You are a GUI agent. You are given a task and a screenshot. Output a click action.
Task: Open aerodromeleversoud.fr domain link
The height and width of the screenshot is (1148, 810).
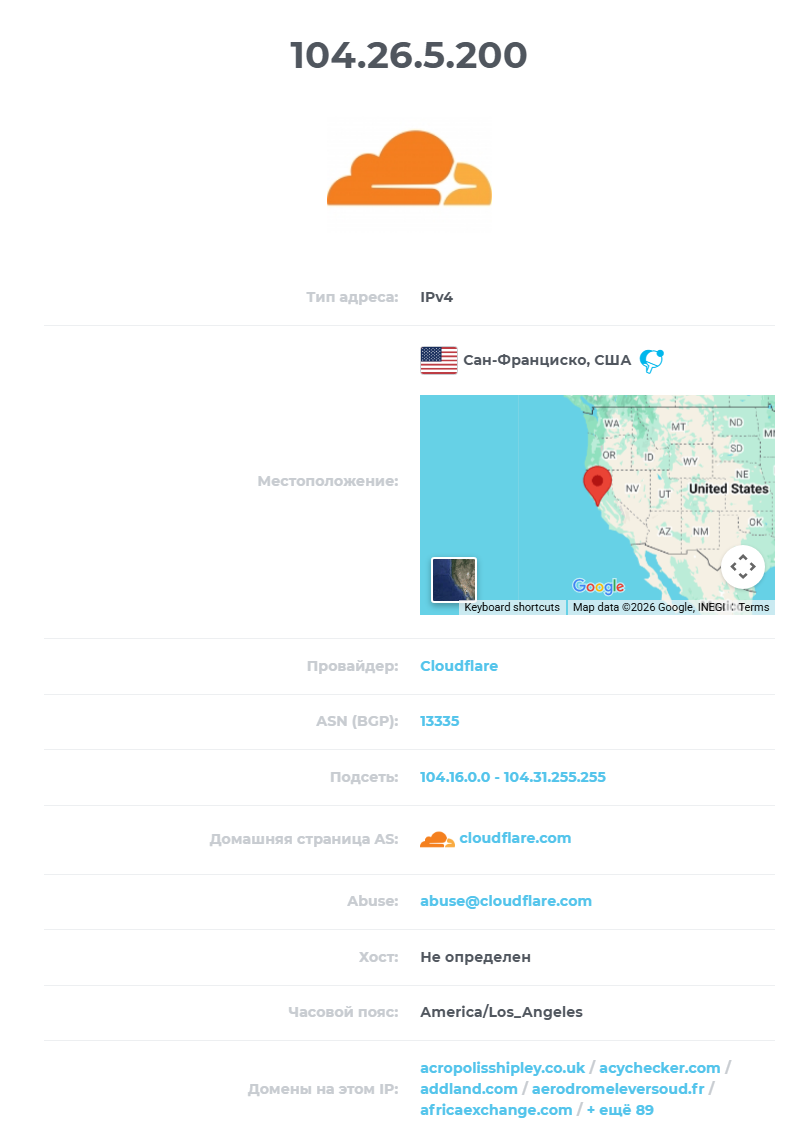click(618, 1089)
